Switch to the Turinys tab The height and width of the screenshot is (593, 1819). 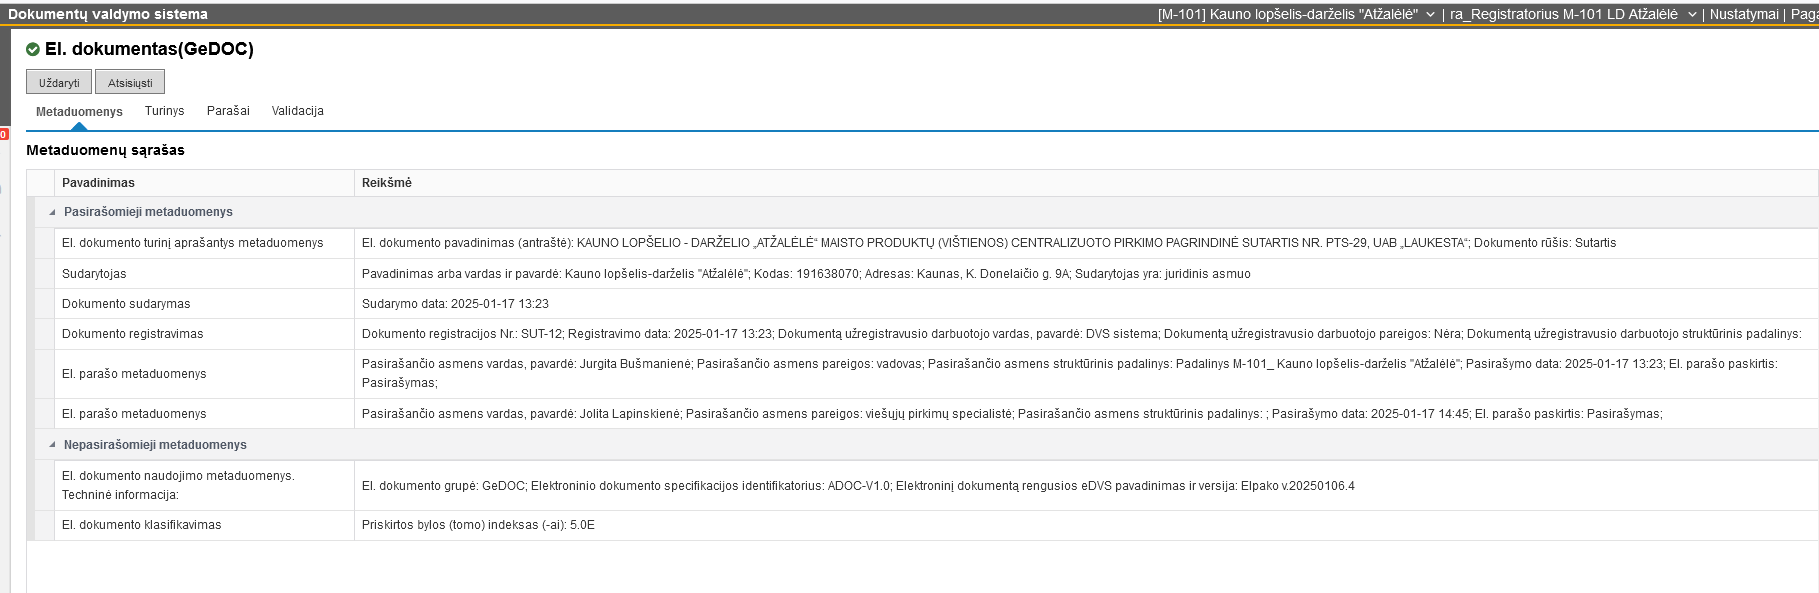coord(164,111)
